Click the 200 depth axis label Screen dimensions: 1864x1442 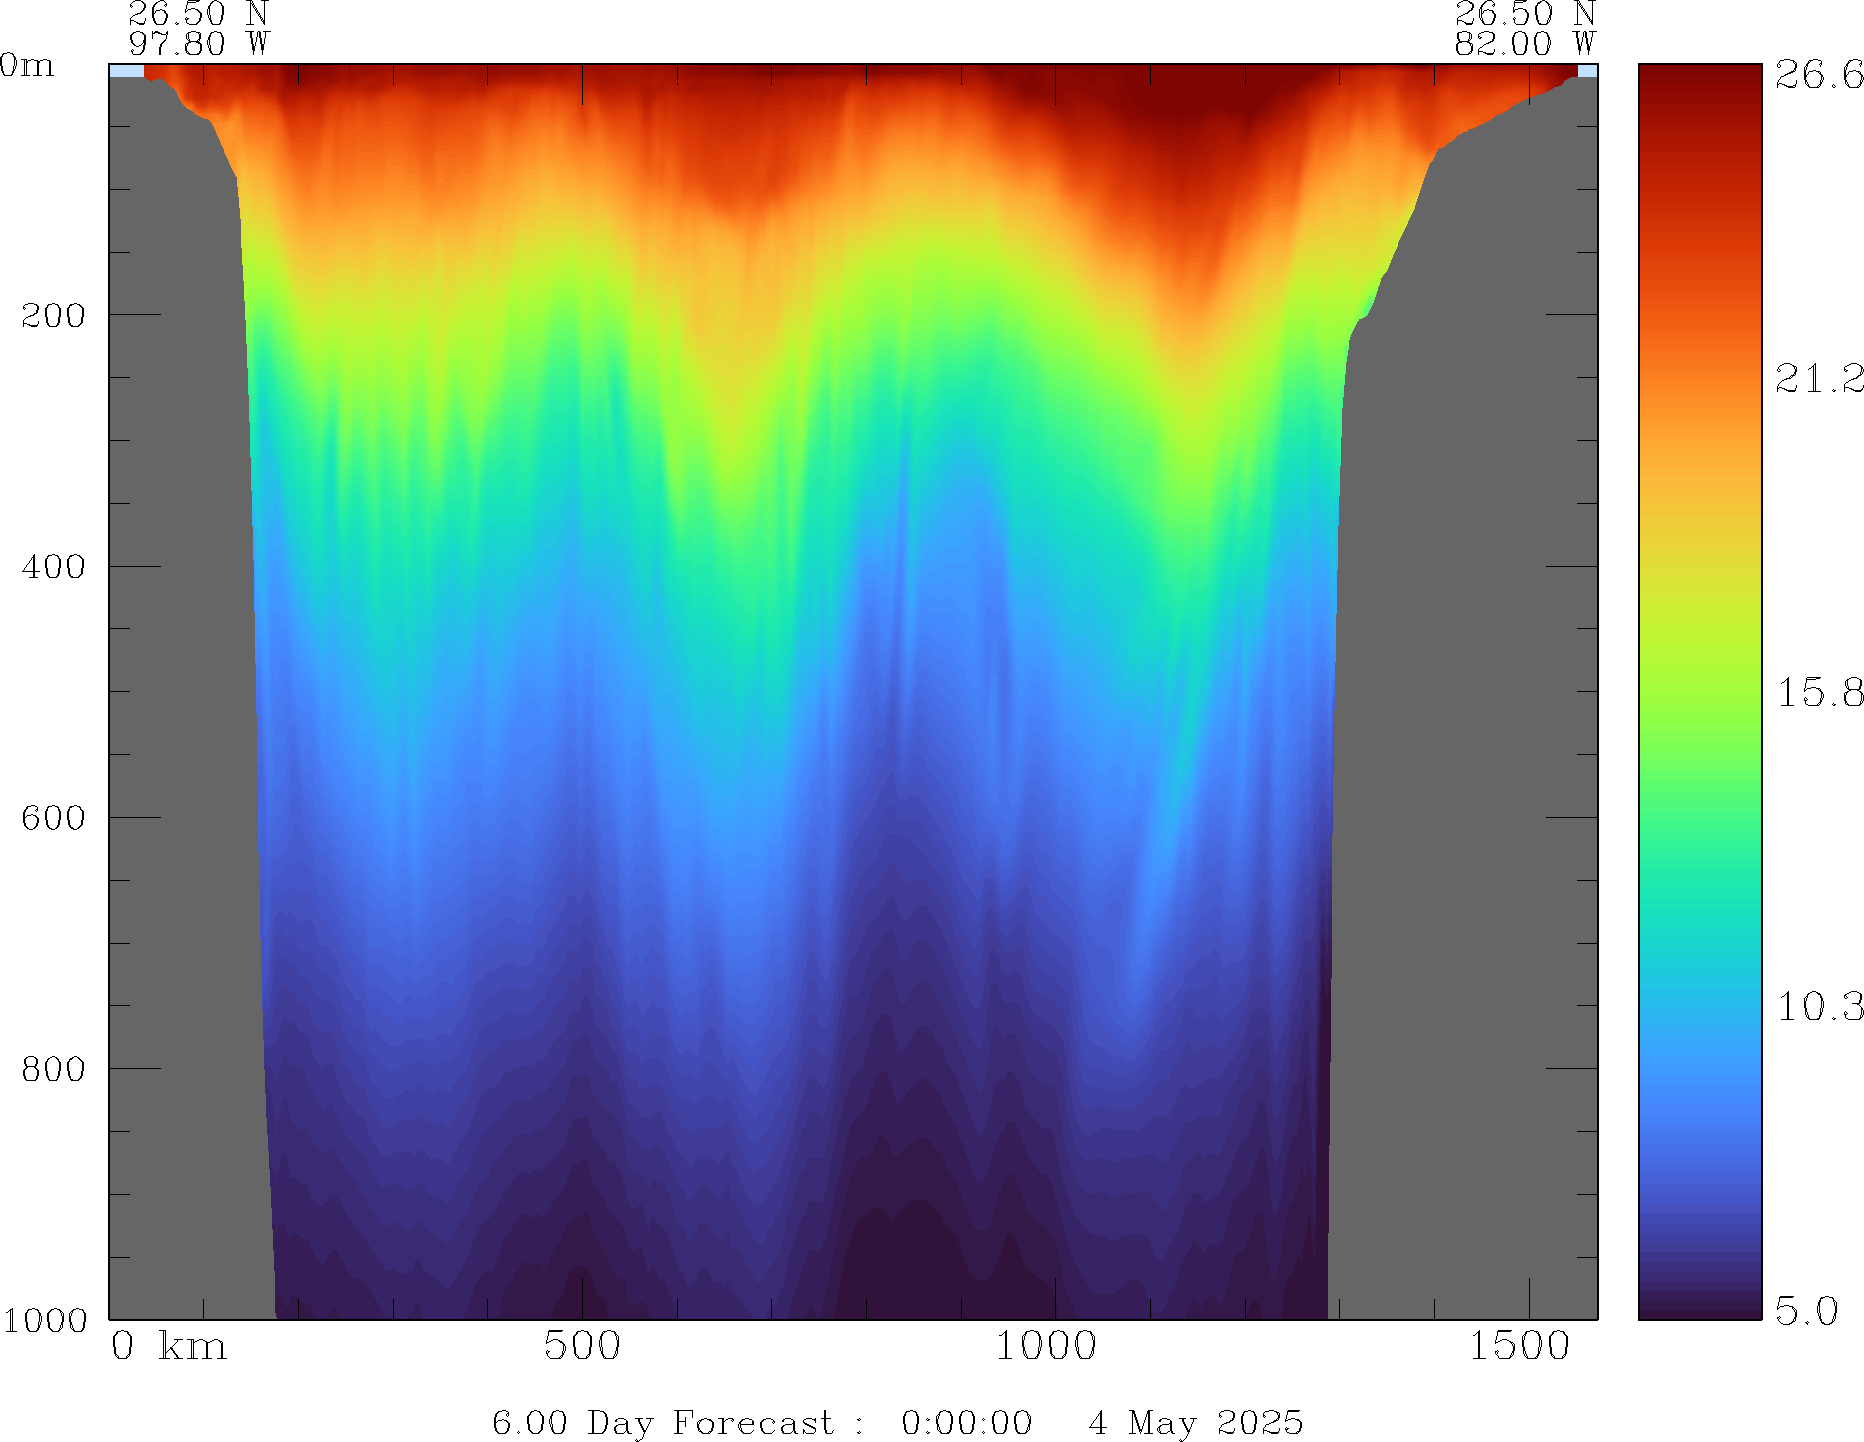[x=54, y=316]
